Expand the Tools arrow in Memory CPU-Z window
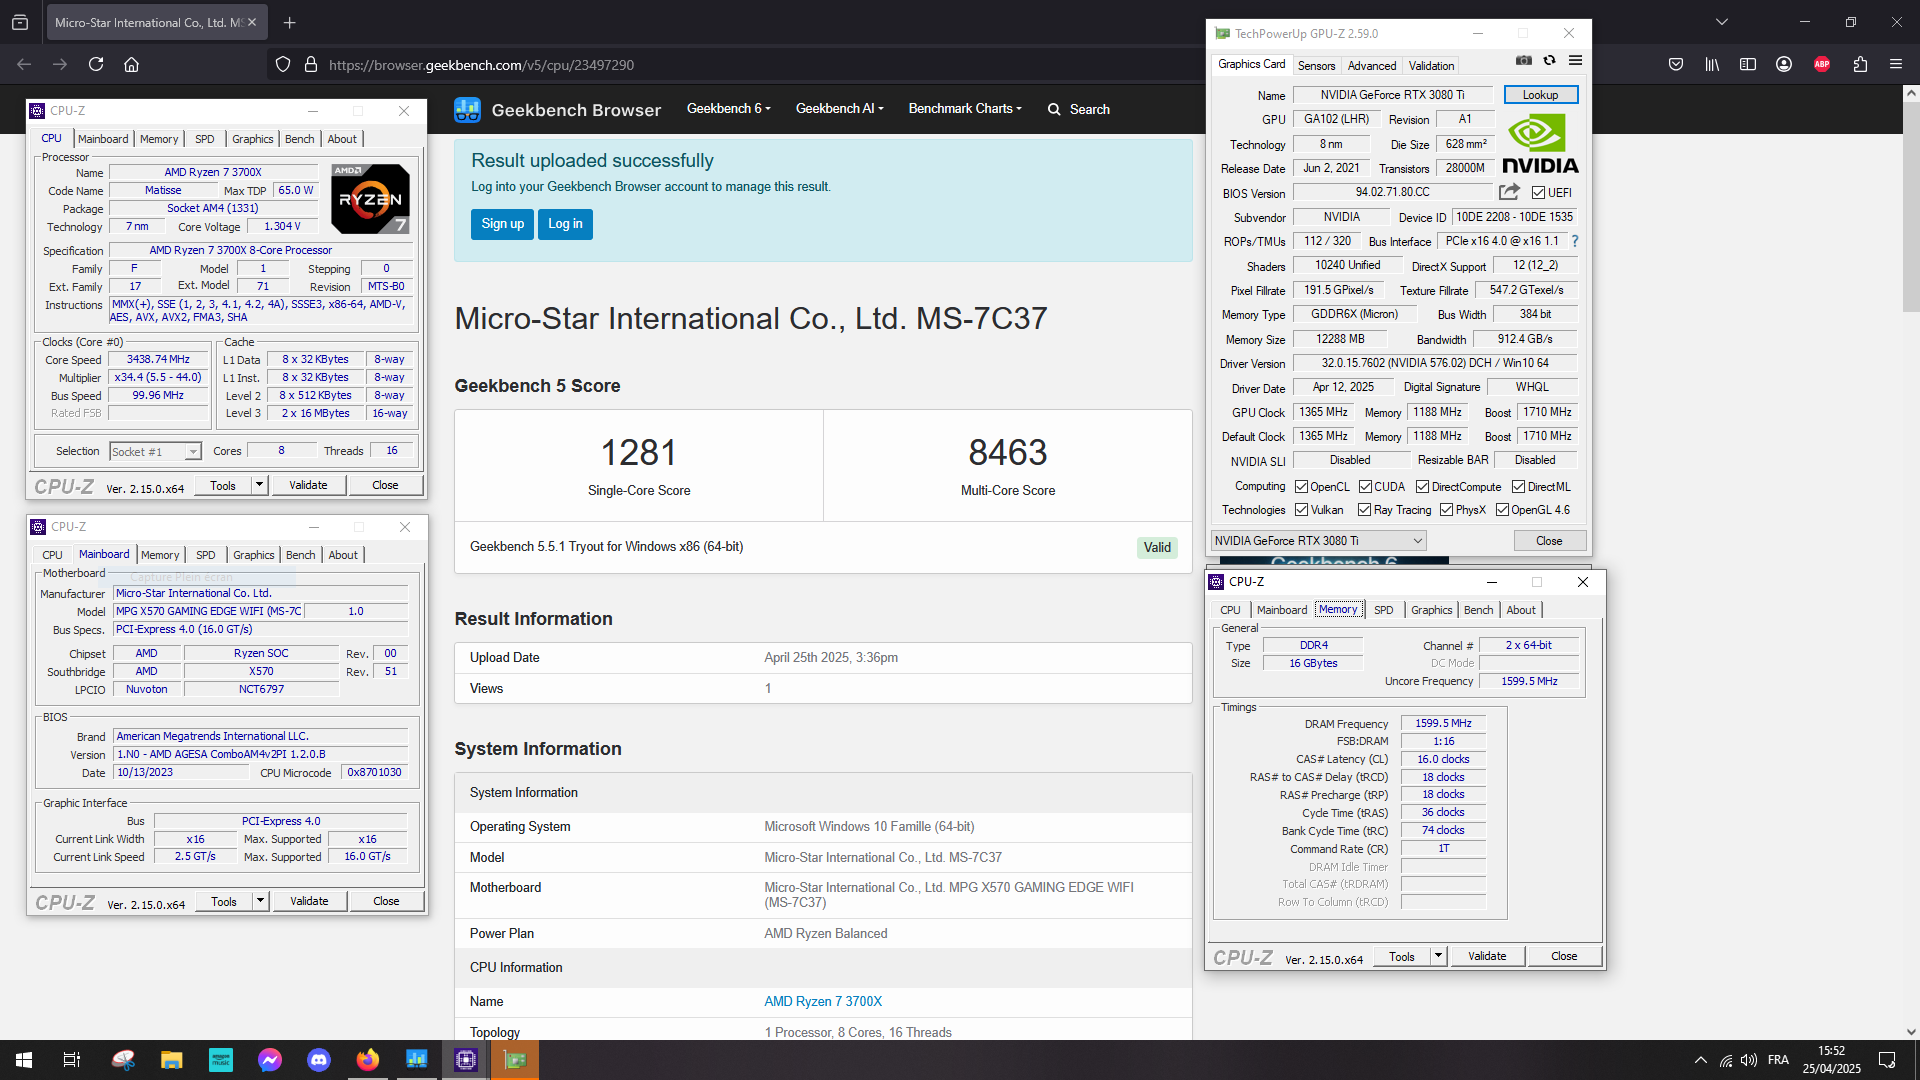1920x1080 pixels. pos(1438,956)
